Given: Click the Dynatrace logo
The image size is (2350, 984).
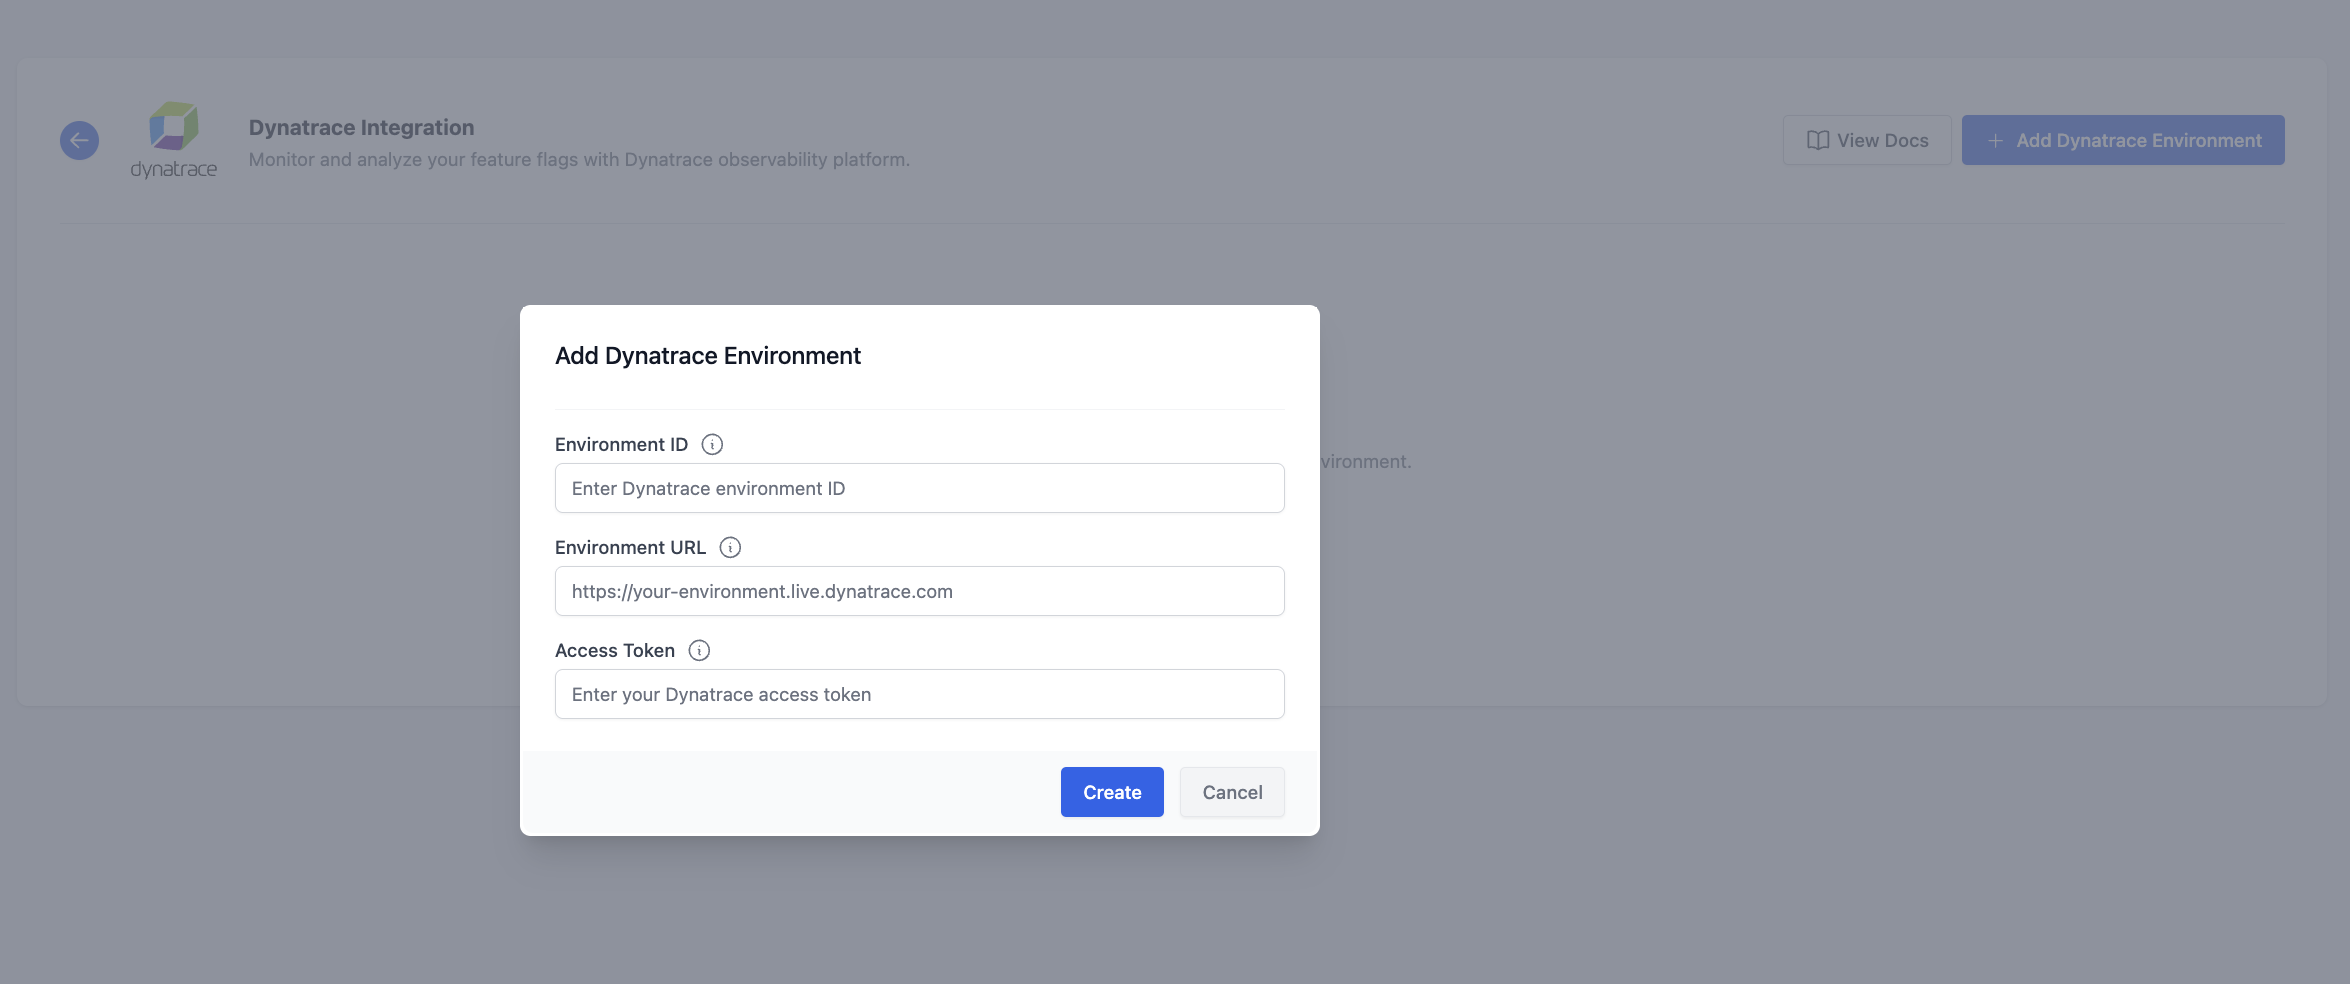Looking at the screenshot, I should pos(175,140).
